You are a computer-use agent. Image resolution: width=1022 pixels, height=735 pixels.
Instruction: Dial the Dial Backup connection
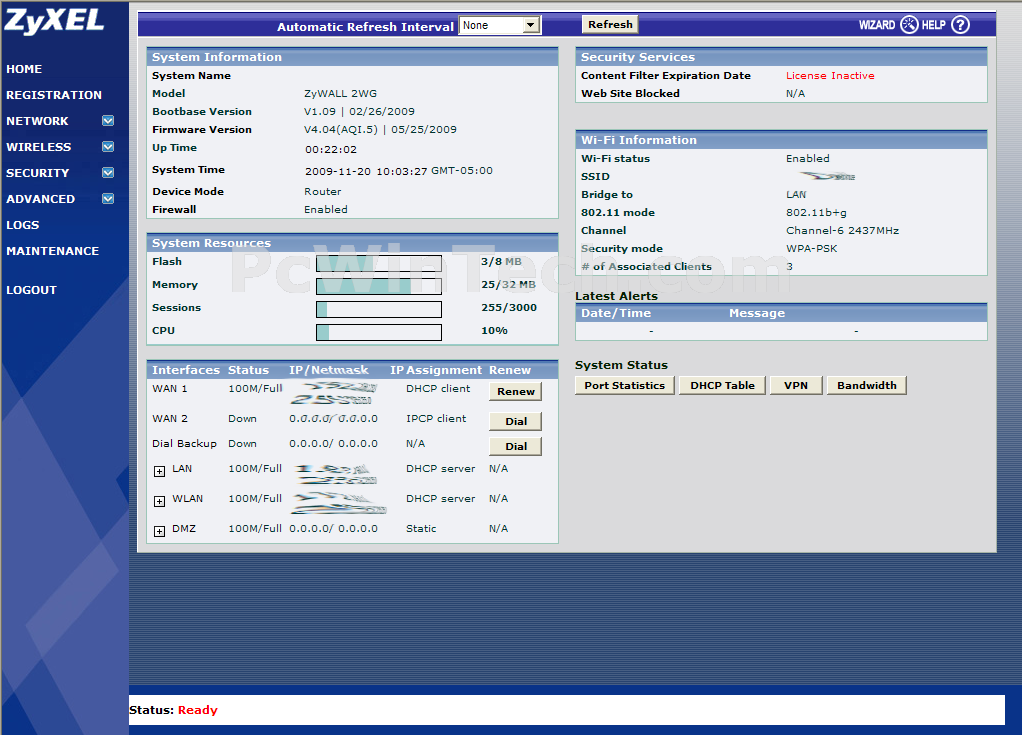point(516,446)
